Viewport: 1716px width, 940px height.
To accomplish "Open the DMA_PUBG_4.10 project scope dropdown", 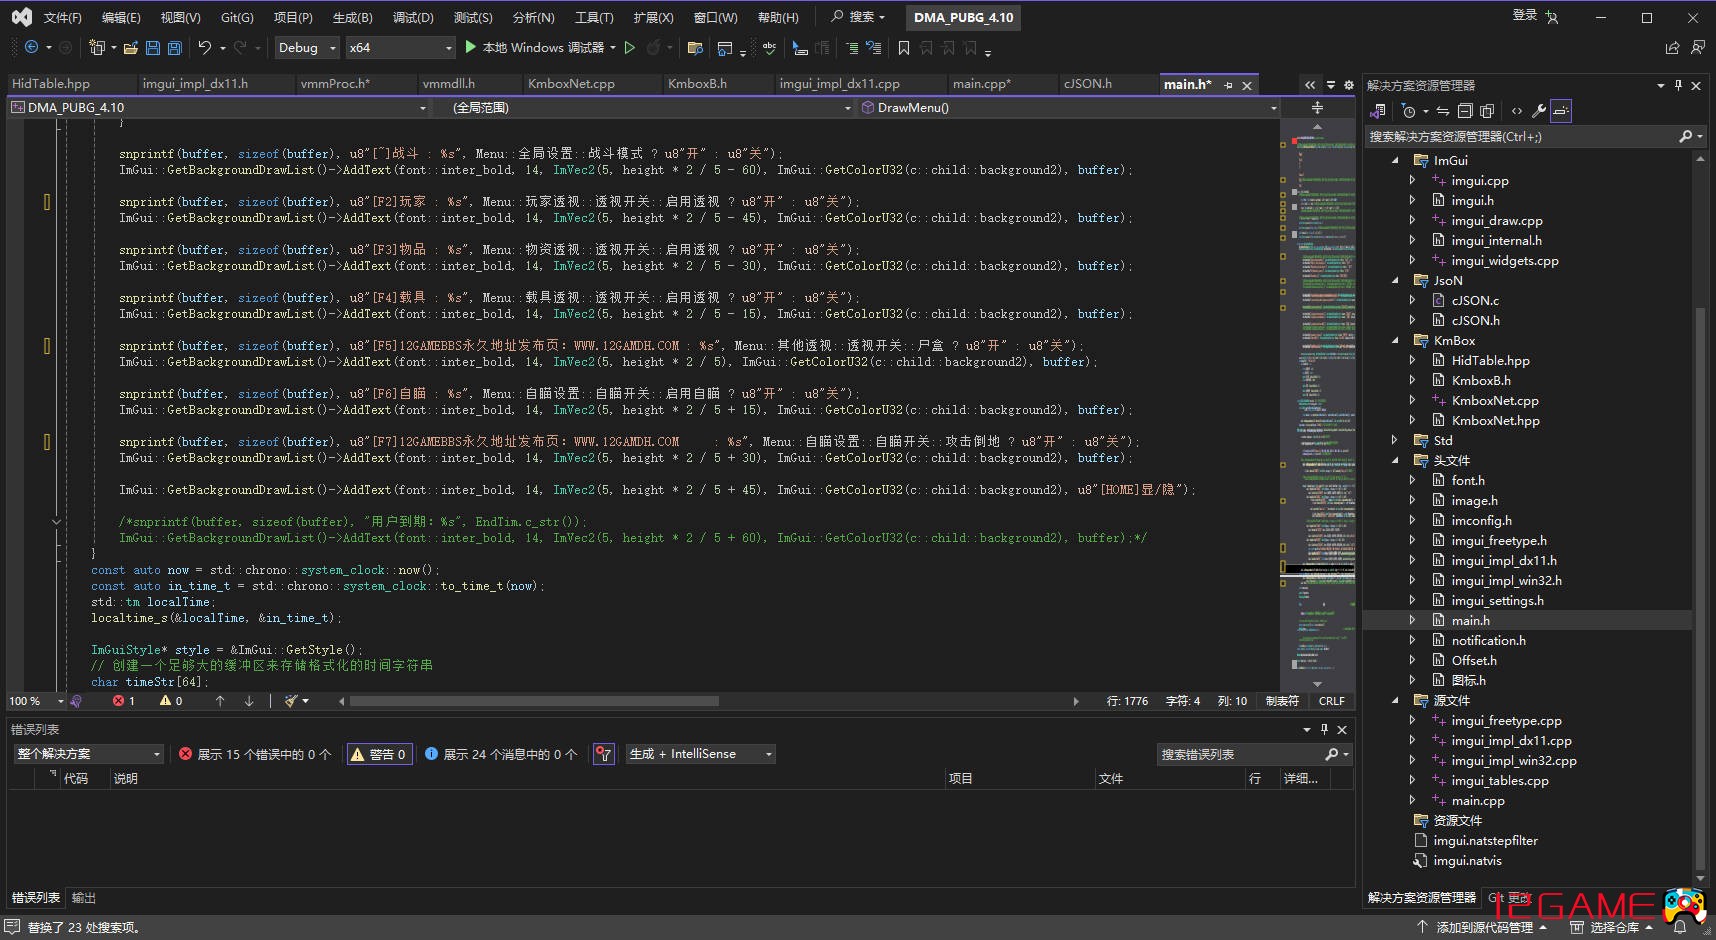I will coord(219,107).
